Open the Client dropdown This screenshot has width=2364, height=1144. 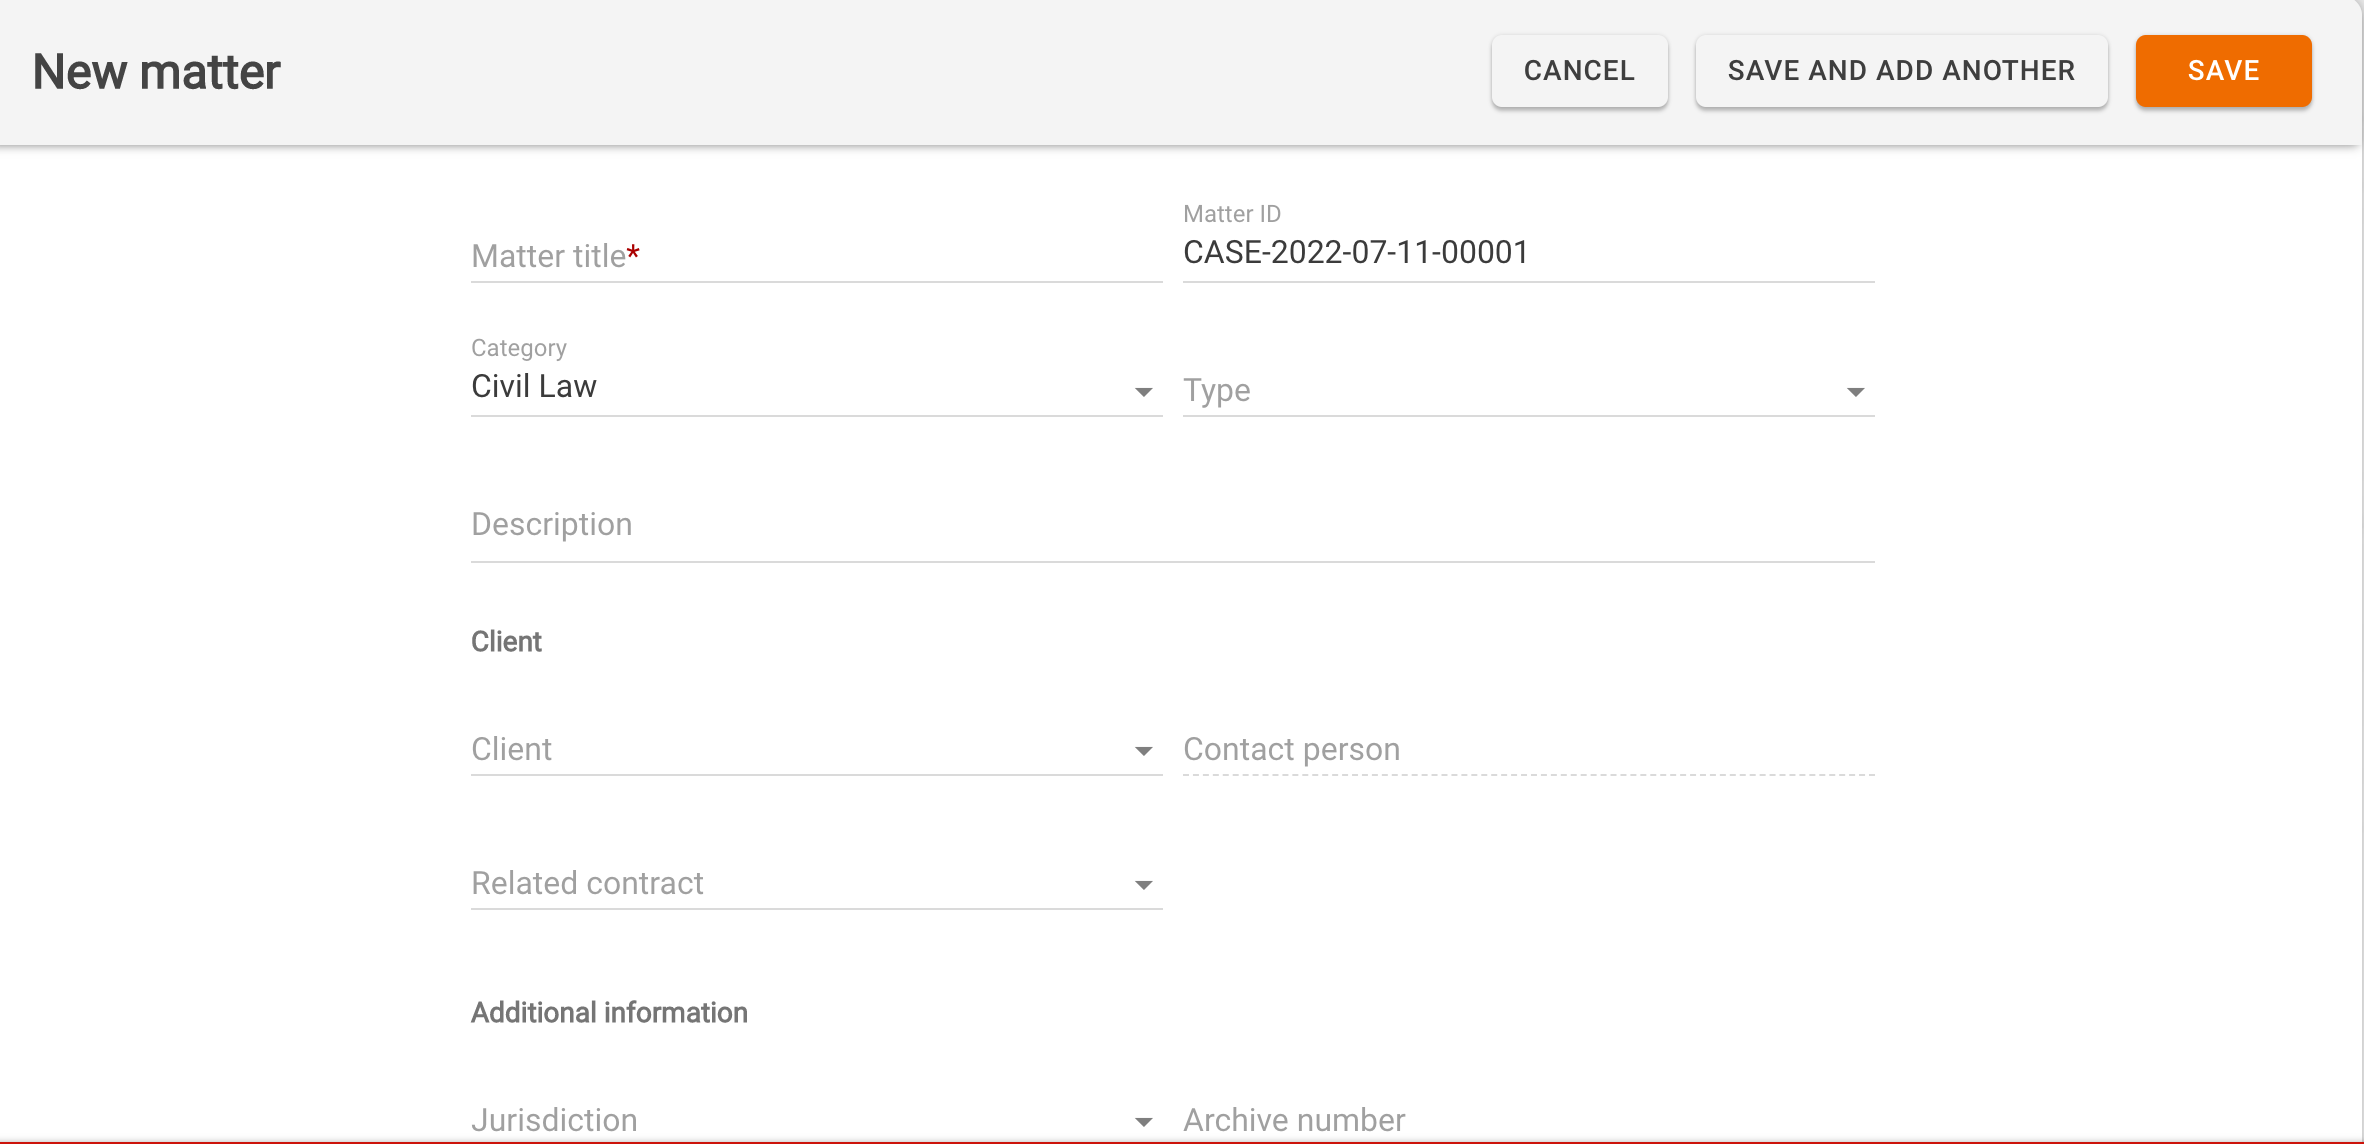[x=816, y=749]
